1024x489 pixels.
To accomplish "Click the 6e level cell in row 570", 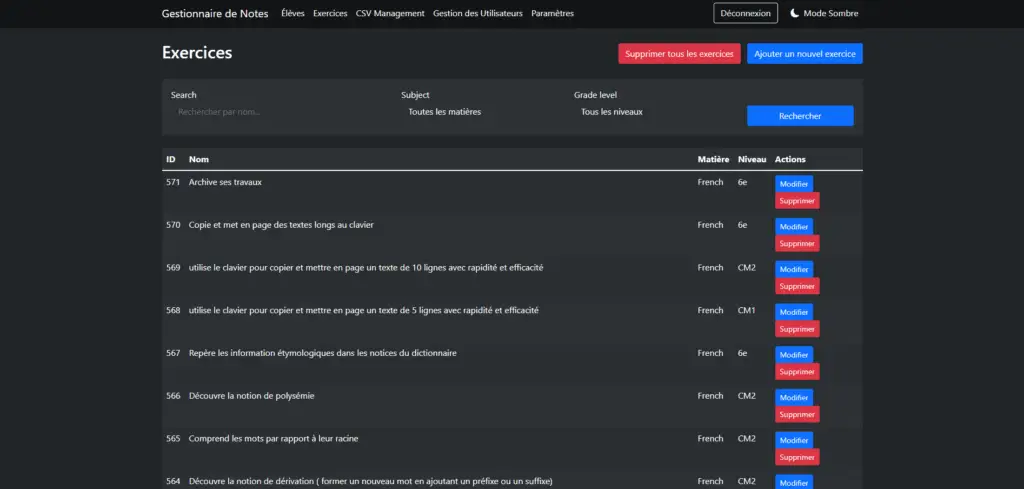I will tap(743, 225).
